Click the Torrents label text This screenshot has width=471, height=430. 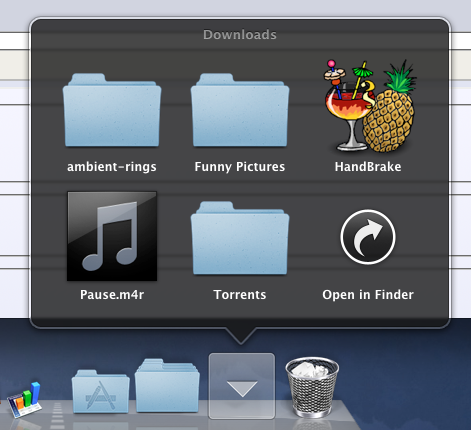click(240, 295)
